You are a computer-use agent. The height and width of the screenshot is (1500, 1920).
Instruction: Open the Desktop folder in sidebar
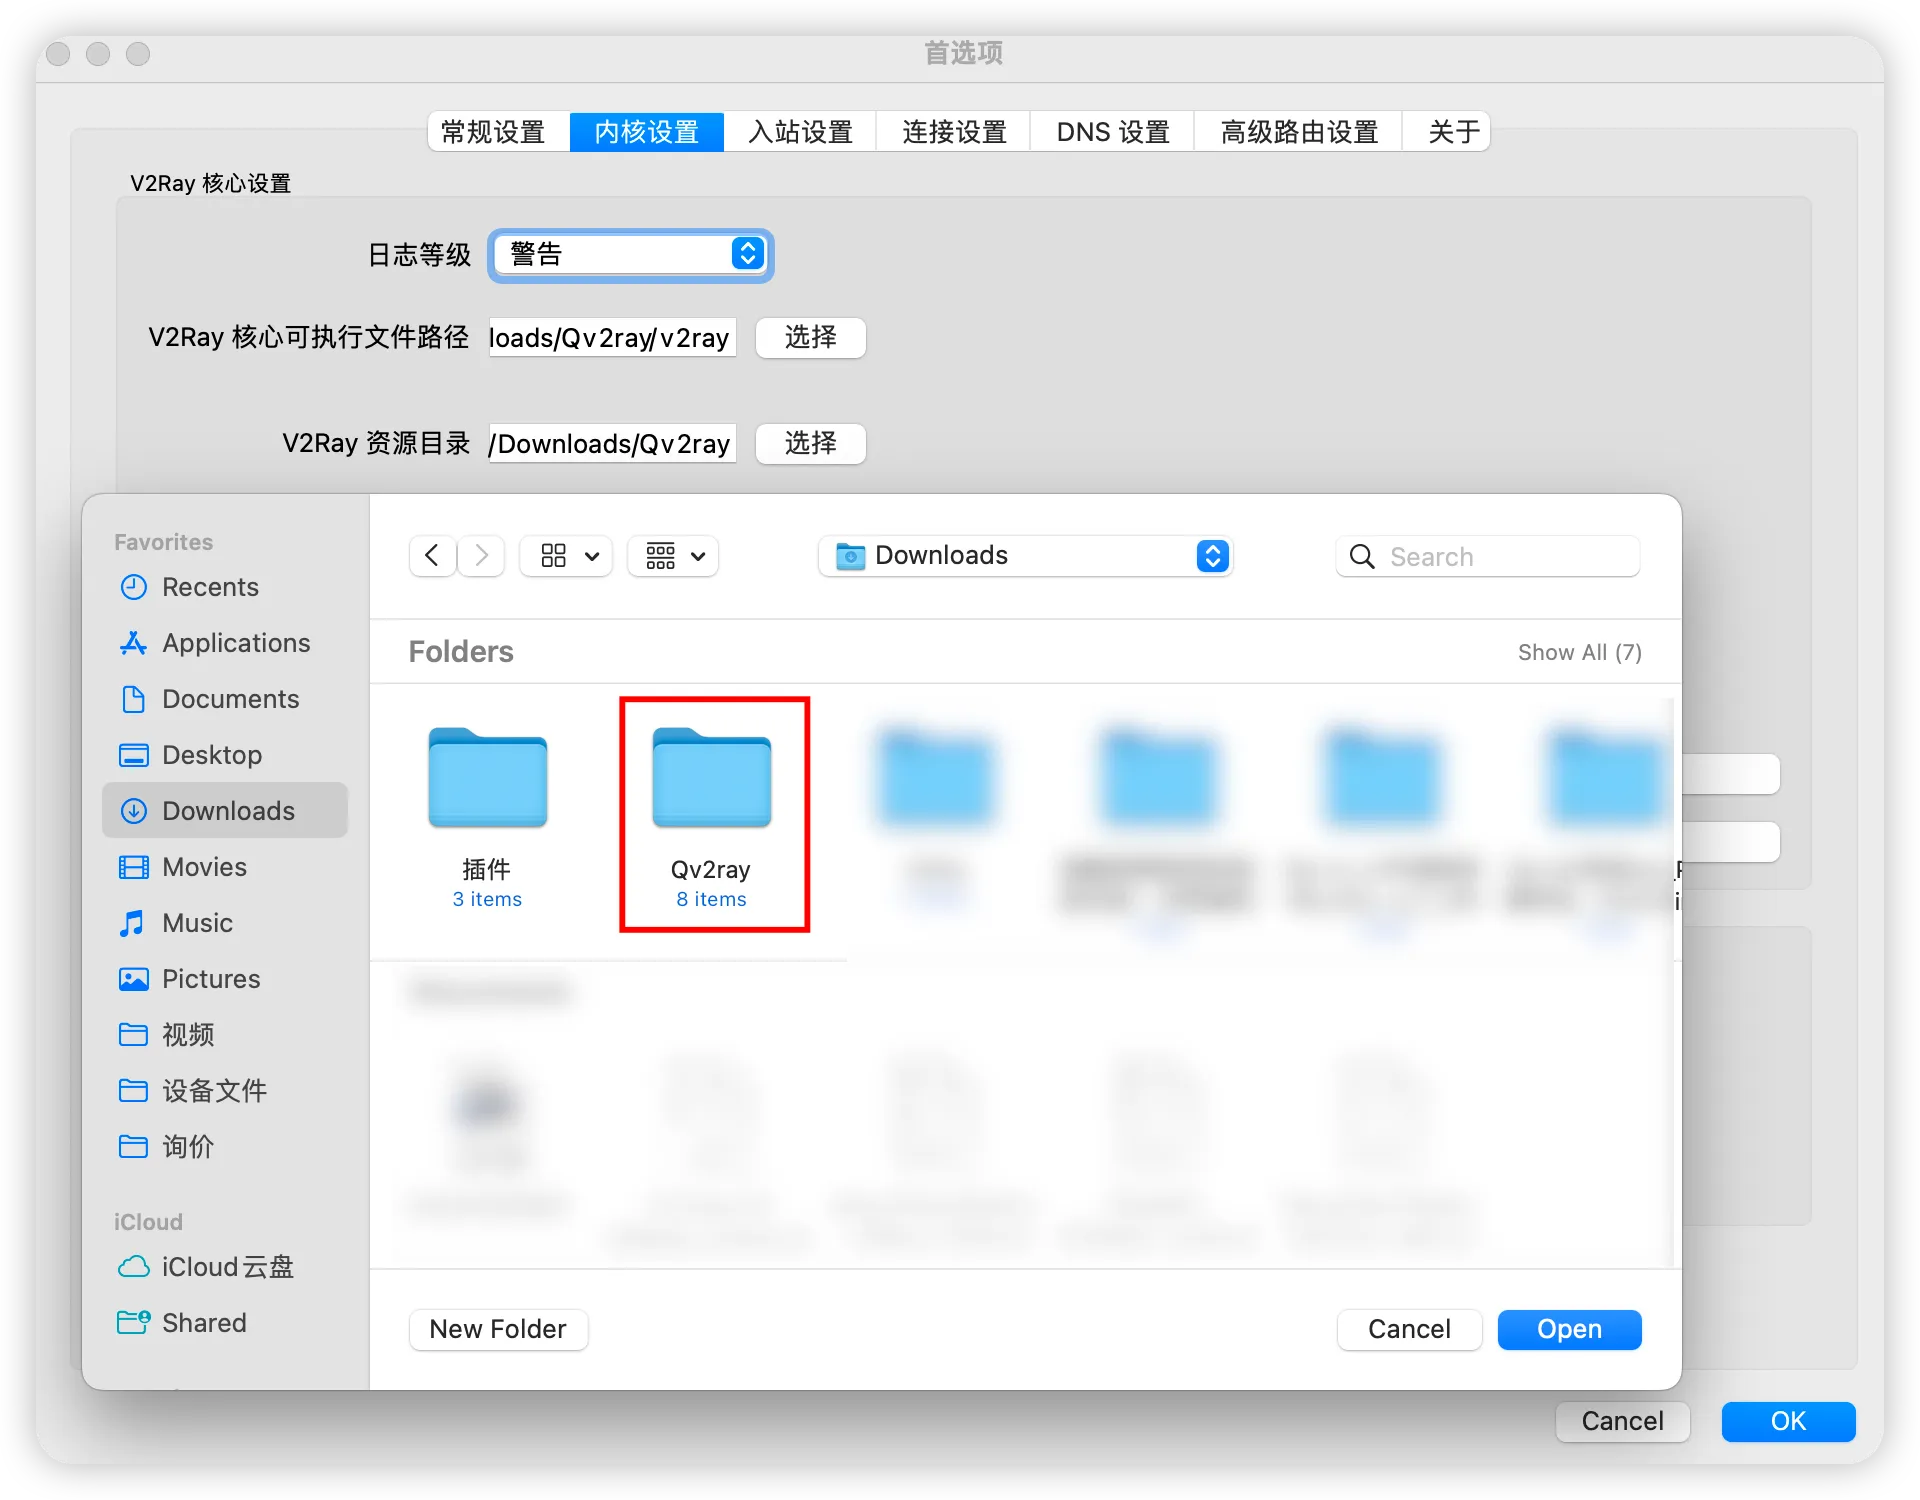click(211, 755)
